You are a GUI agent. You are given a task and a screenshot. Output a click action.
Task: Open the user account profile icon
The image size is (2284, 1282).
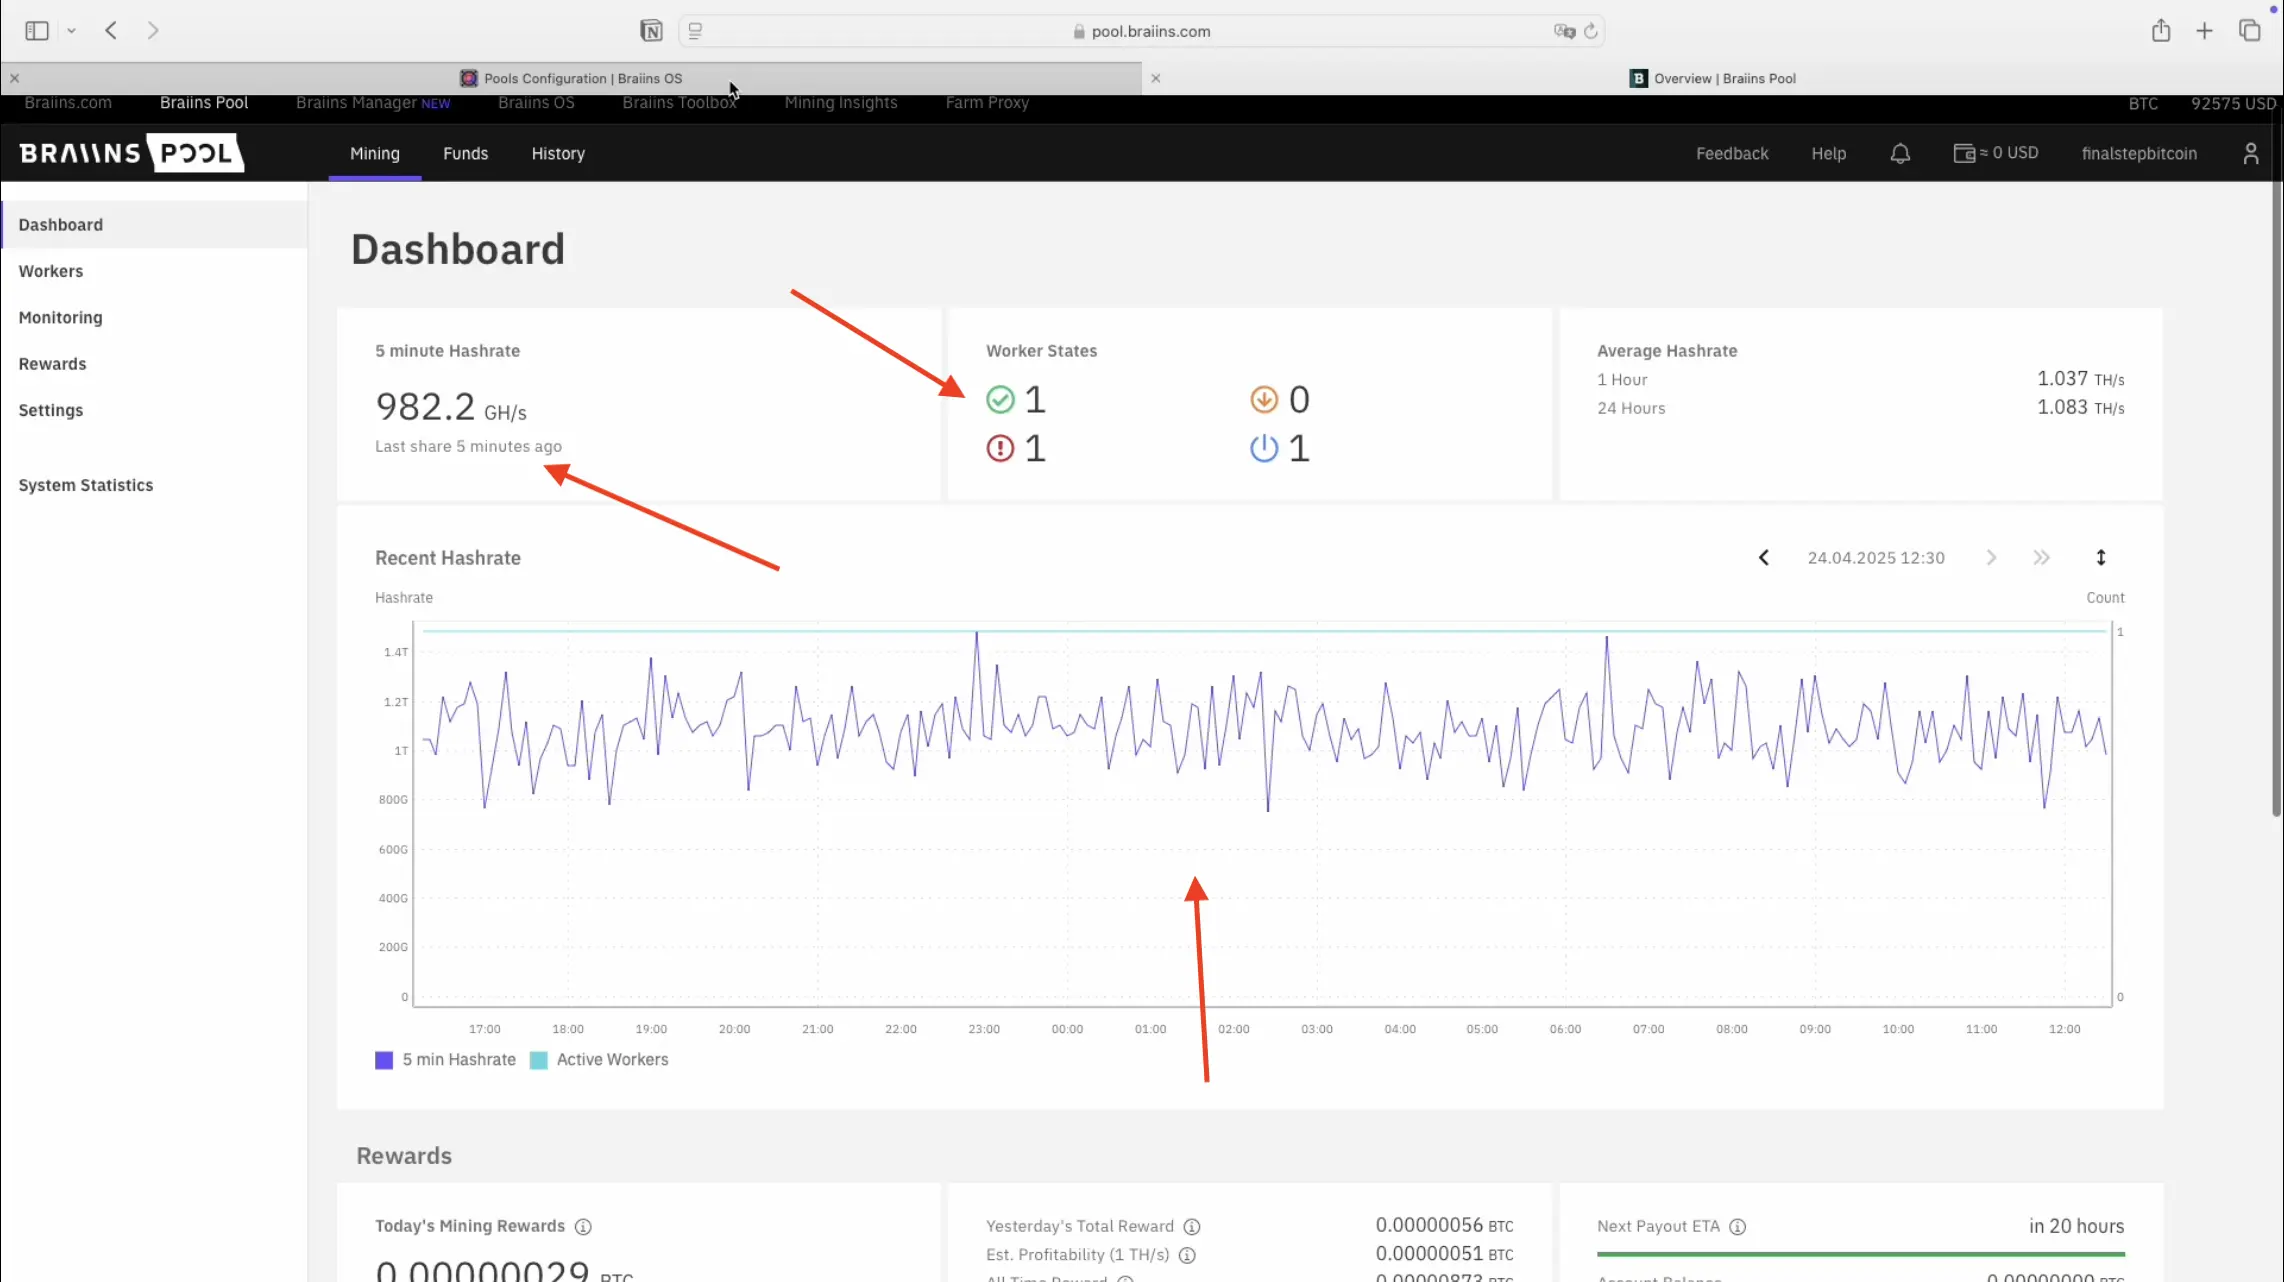click(x=2250, y=153)
